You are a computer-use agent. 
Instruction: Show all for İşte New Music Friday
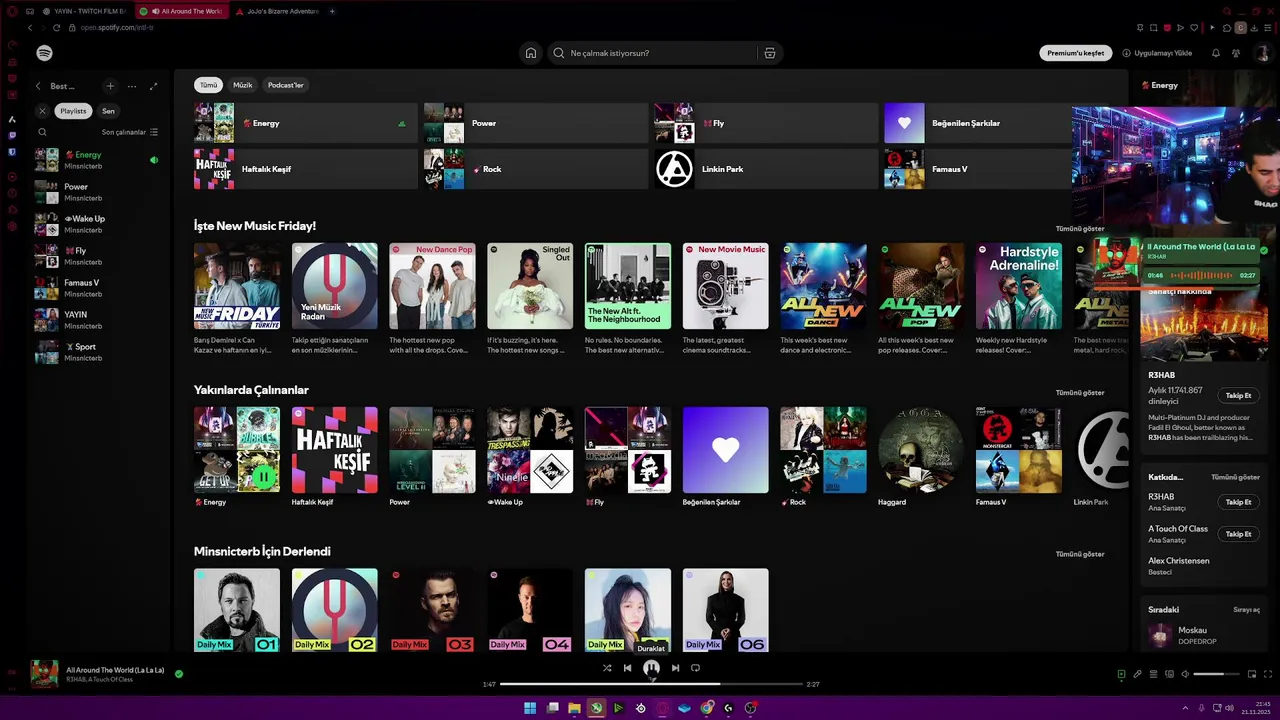1080,229
